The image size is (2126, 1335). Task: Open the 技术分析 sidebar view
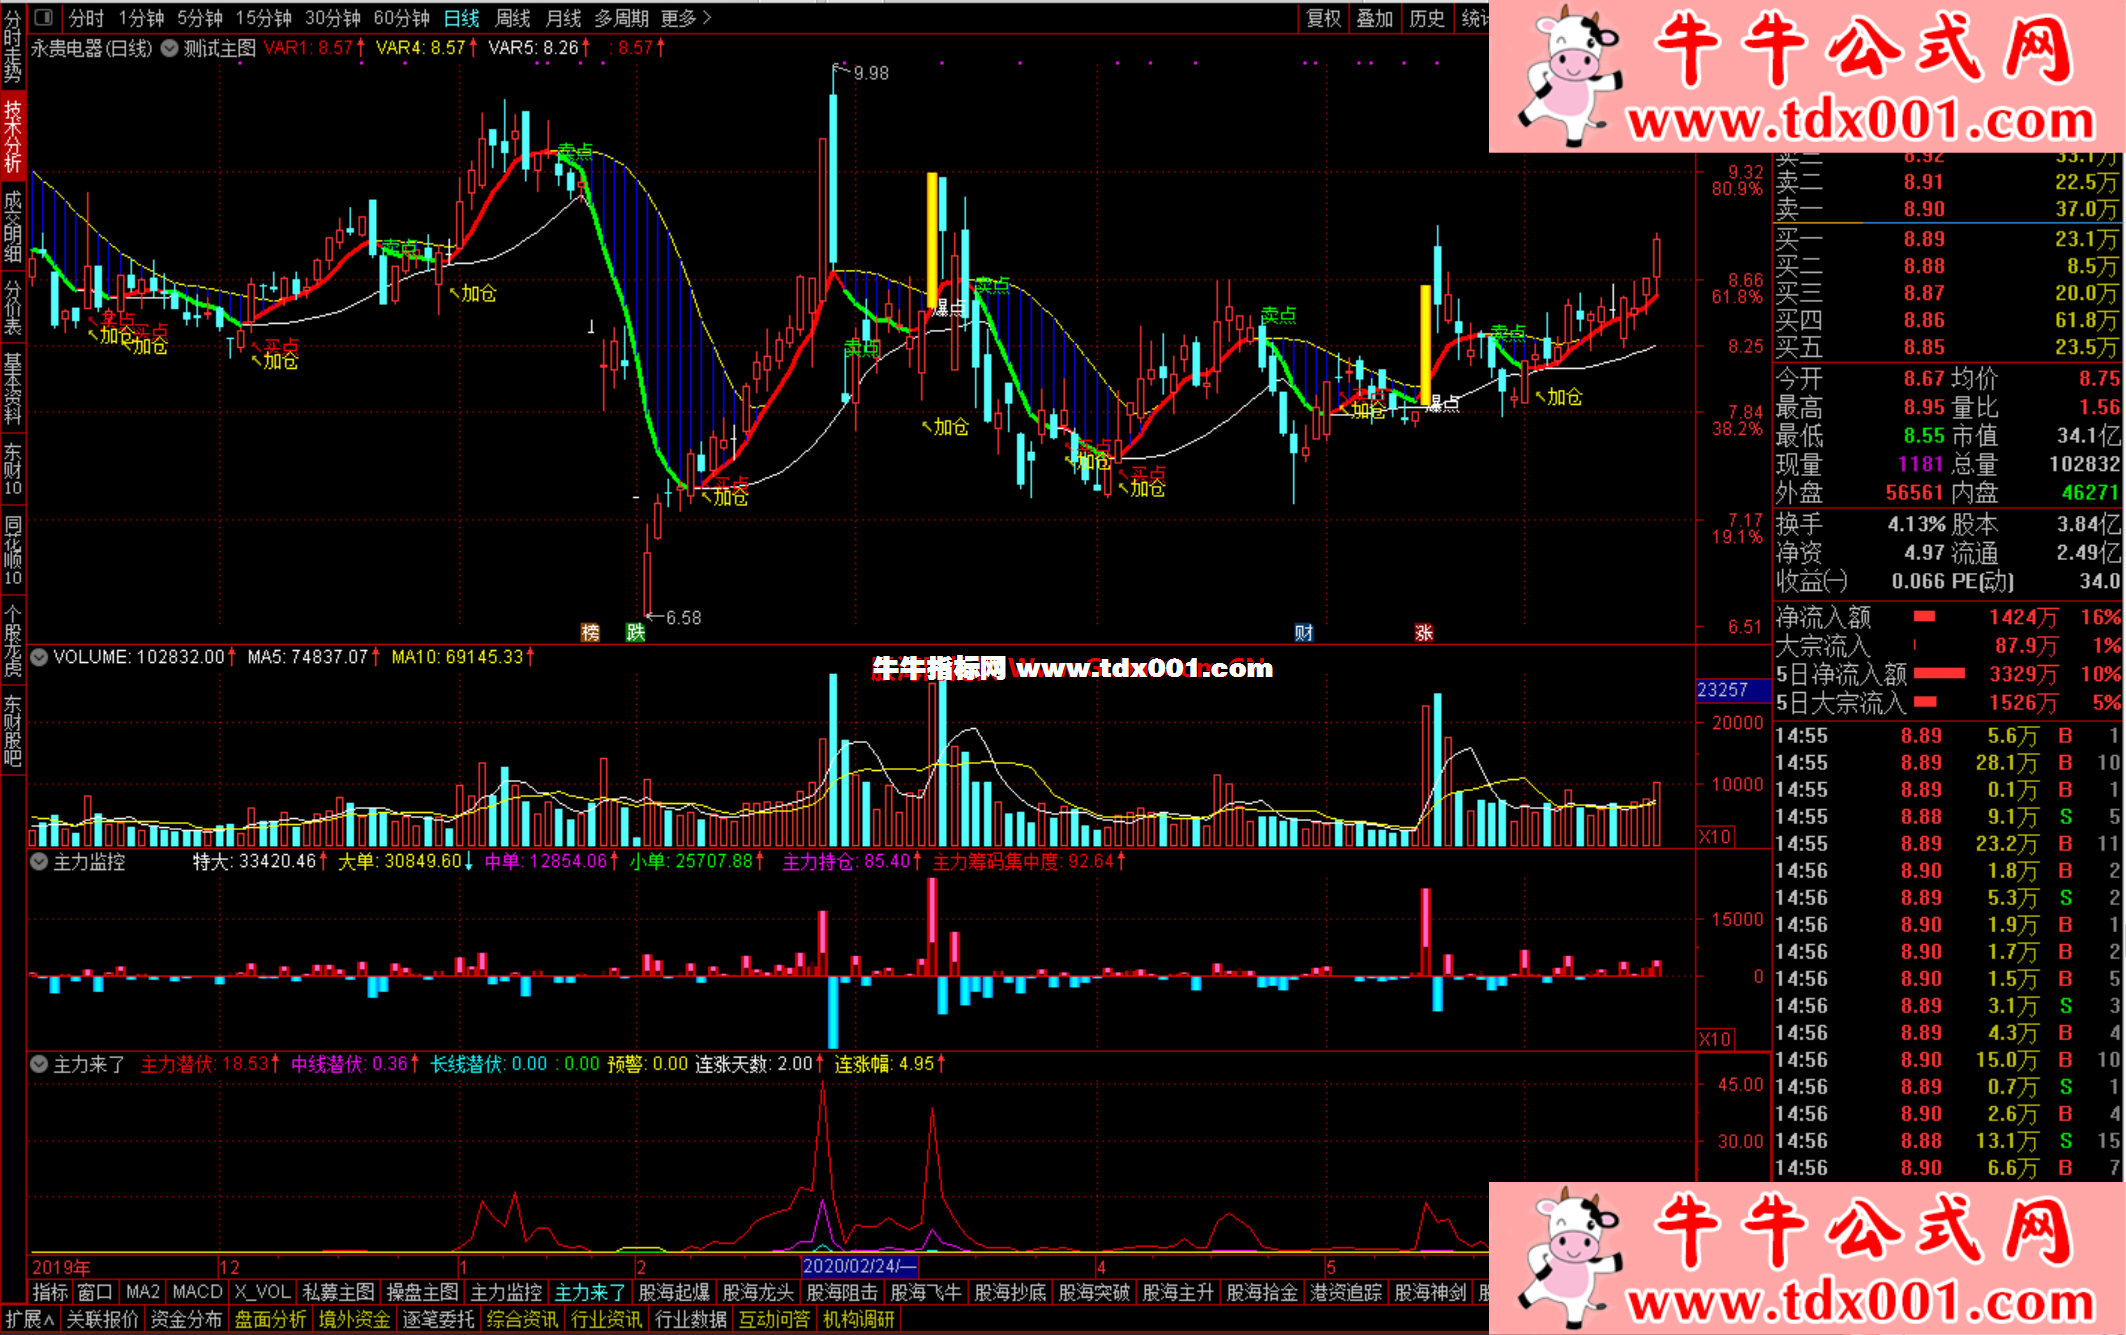12,135
